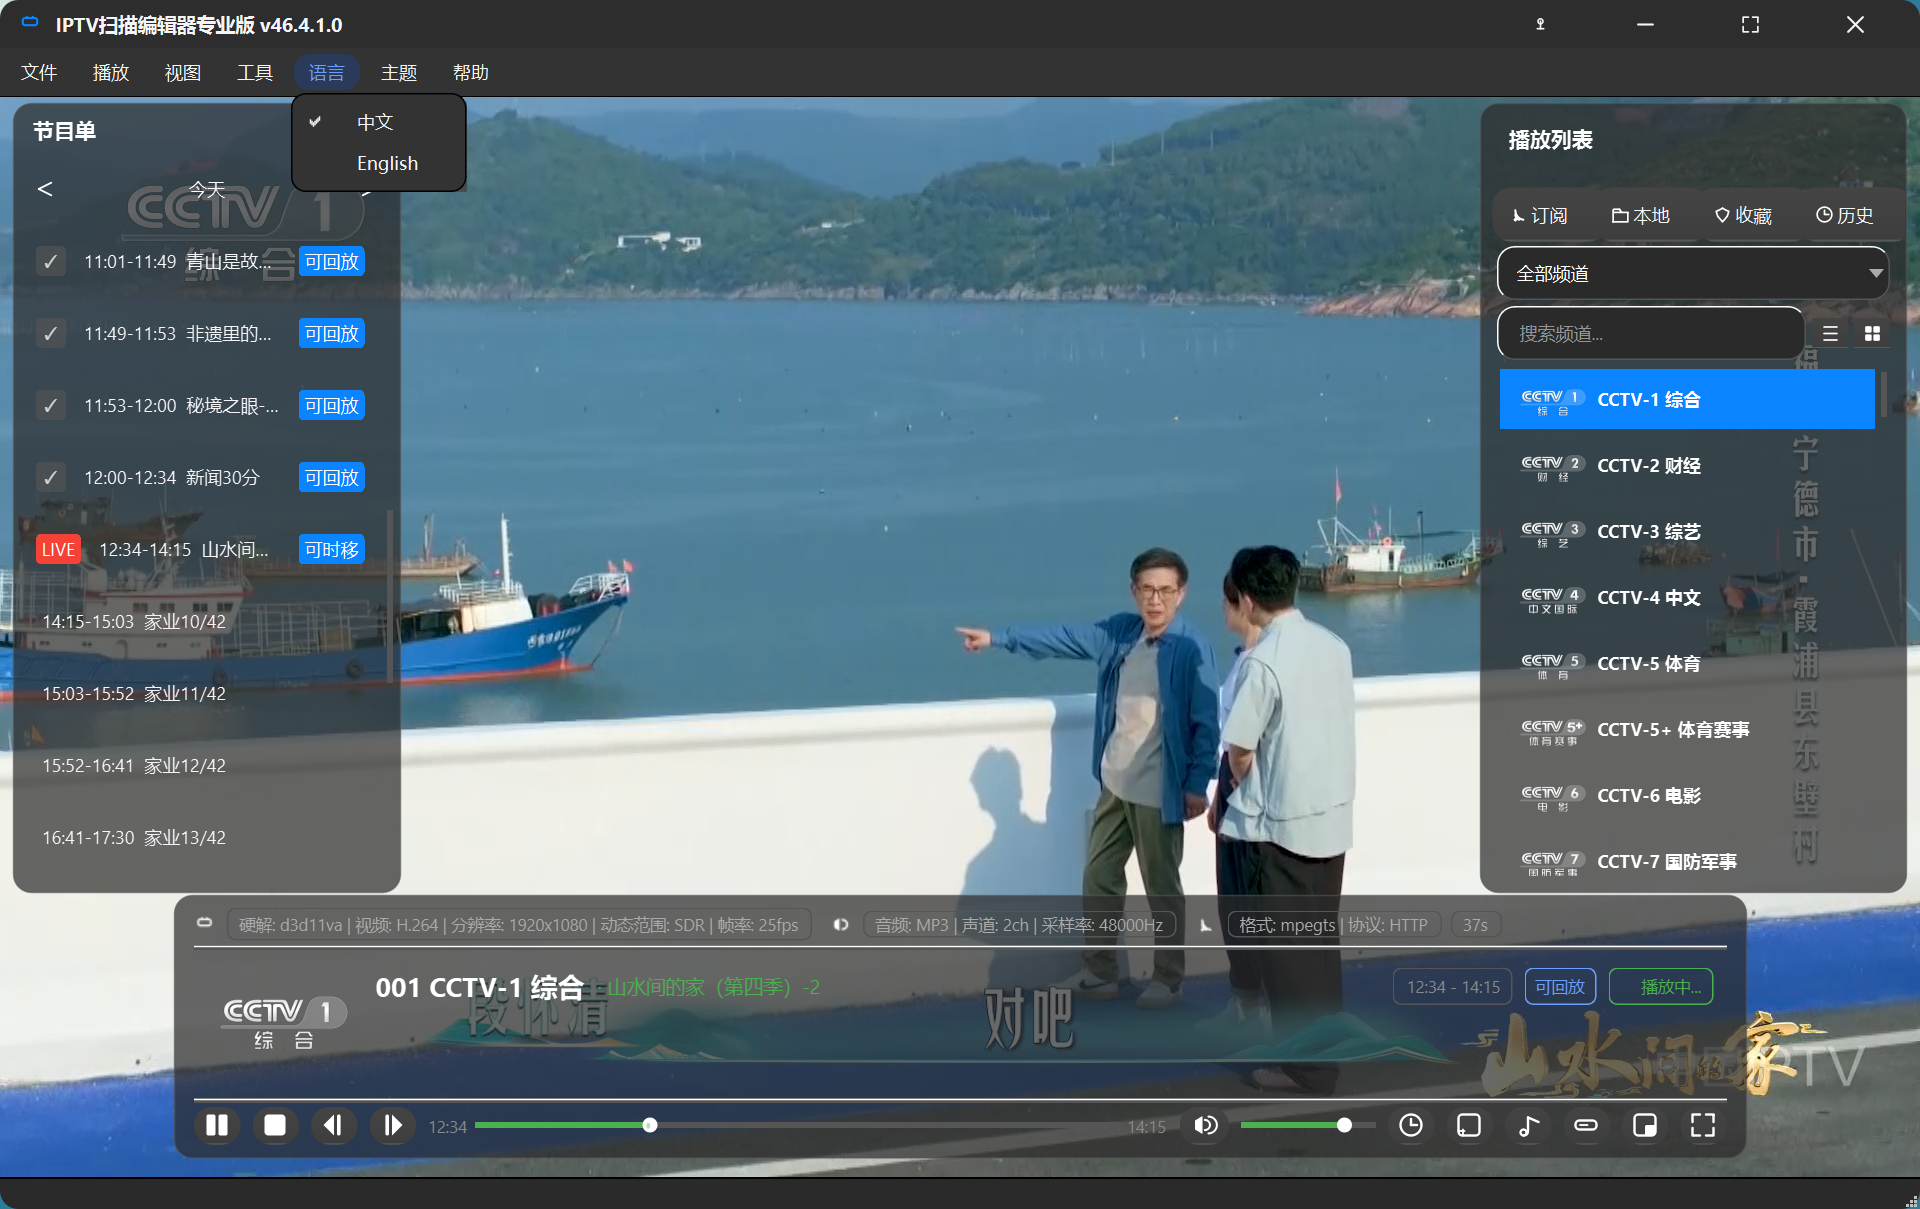Open the 播放 menu
The width and height of the screenshot is (1920, 1209).
111,72
